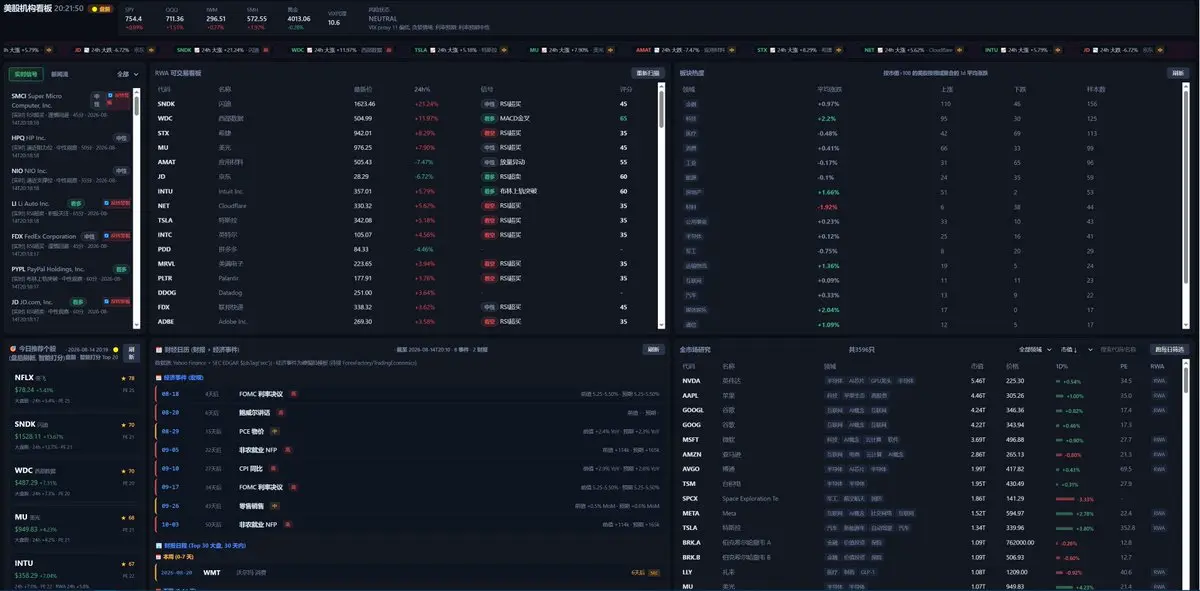Click the refresh button in the sector heat panel
Image resolution: width=1200 pixels, height=591 pixels.
click(1179, 73)
